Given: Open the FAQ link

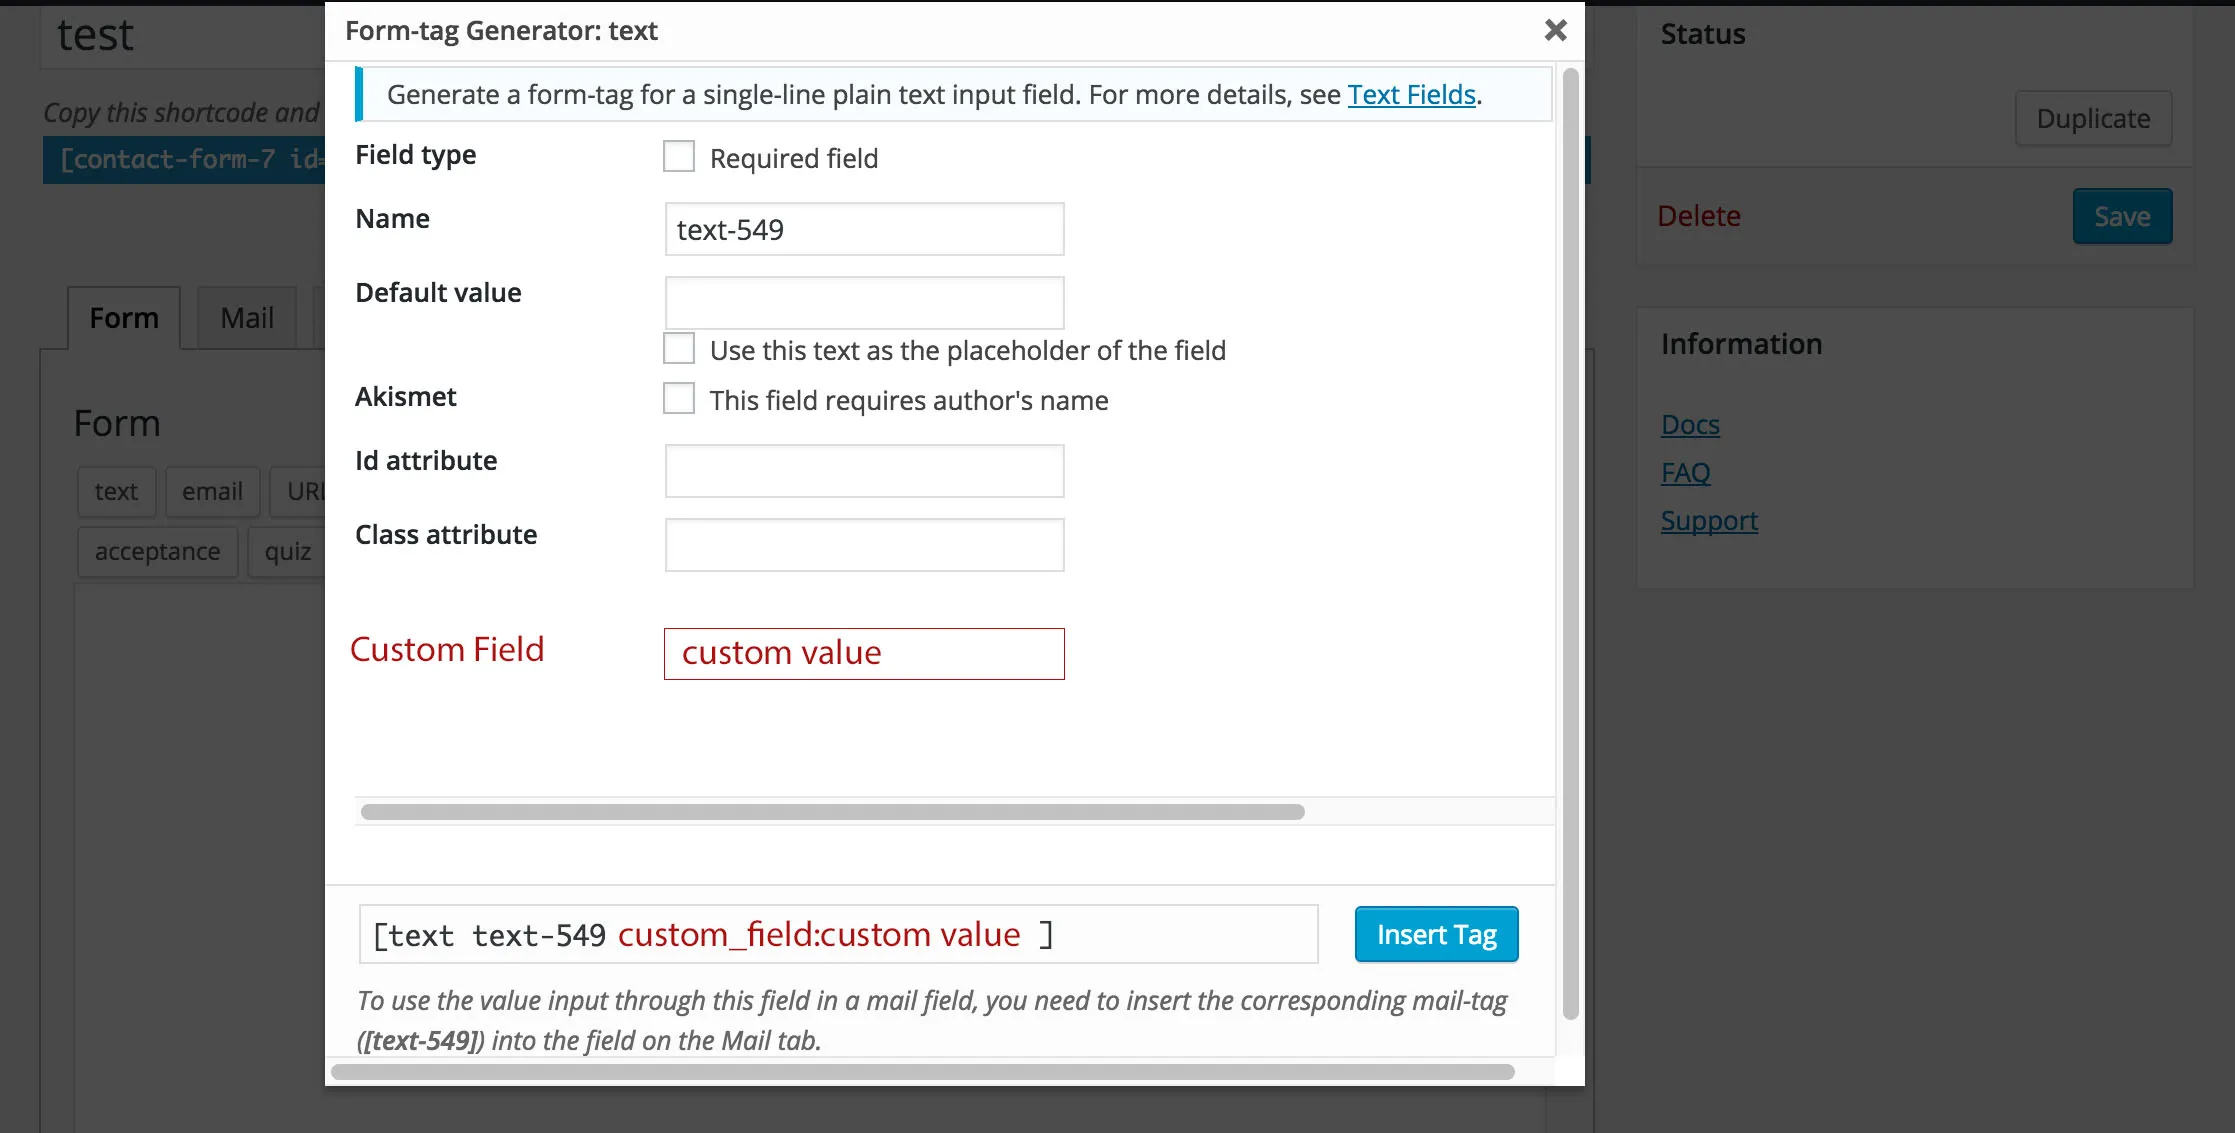Looking at the screenshot, I should [1685, 473].
